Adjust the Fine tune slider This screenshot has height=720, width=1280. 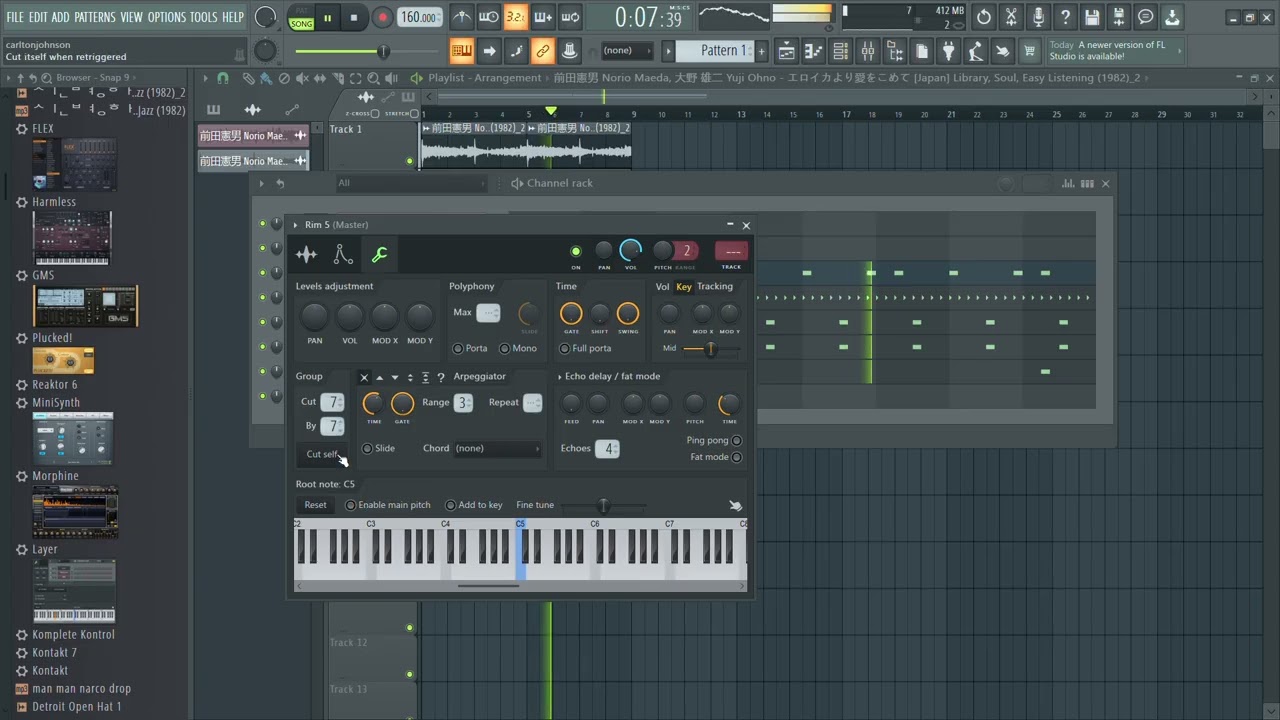click(x=603, y=506)
